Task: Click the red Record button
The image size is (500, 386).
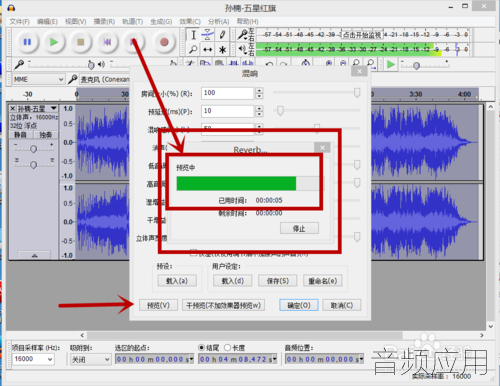Action: 164,42
